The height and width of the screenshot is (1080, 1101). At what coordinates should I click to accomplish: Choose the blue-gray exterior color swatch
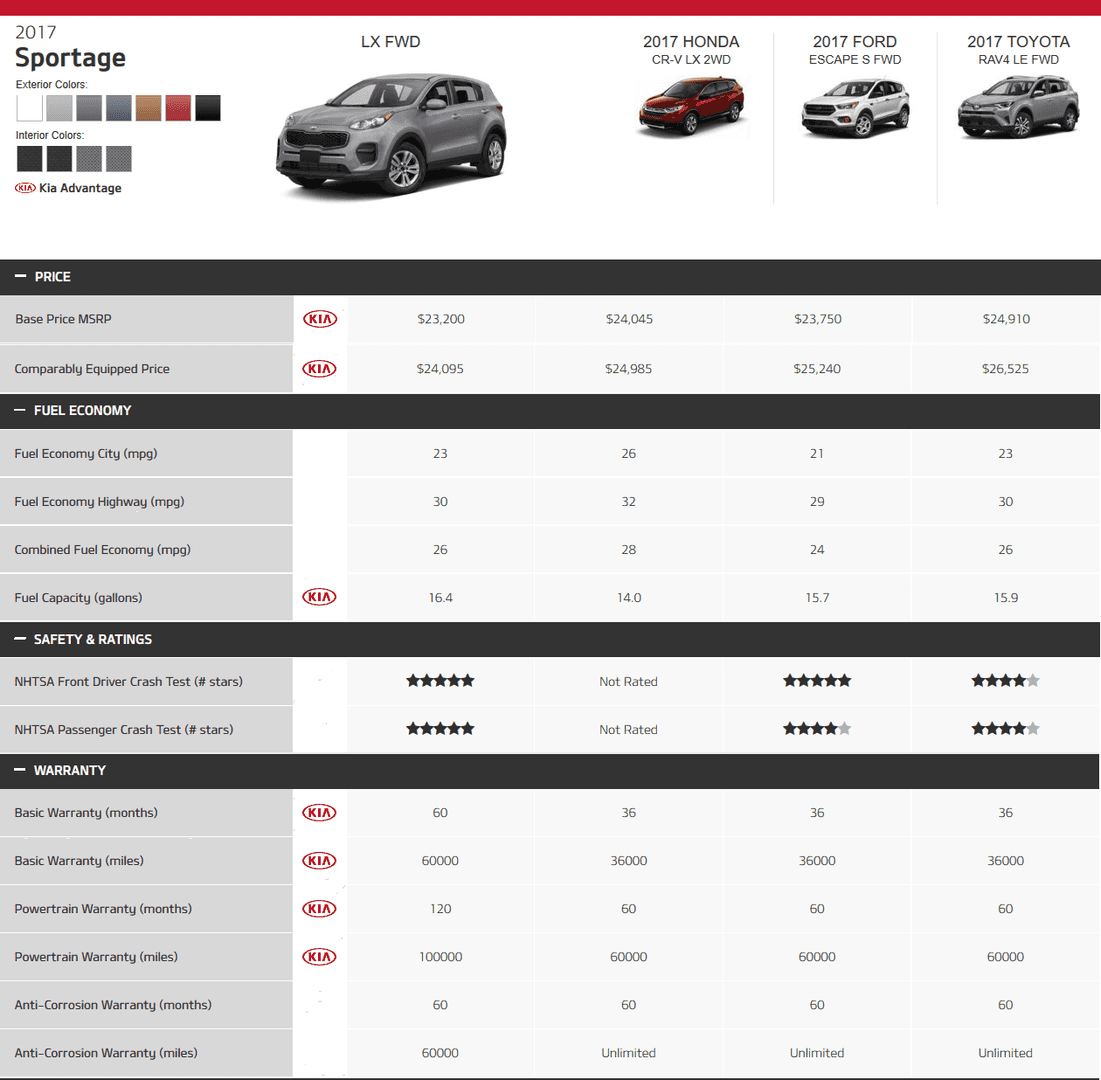coord(119,108)
